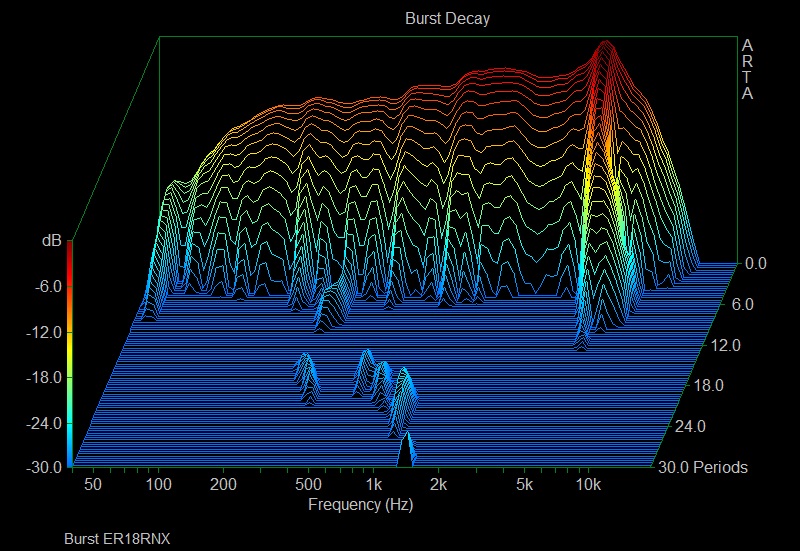The width and height of the screenshot is (800, 551).
Task: Click the 100 Hz frequency tick label
Action: tap(158, 485)
